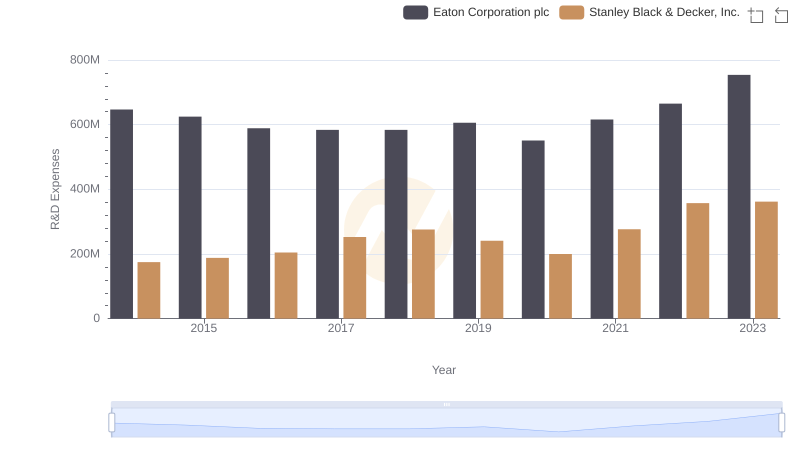Select the Eaton bar for 2020

pos(533,229)
